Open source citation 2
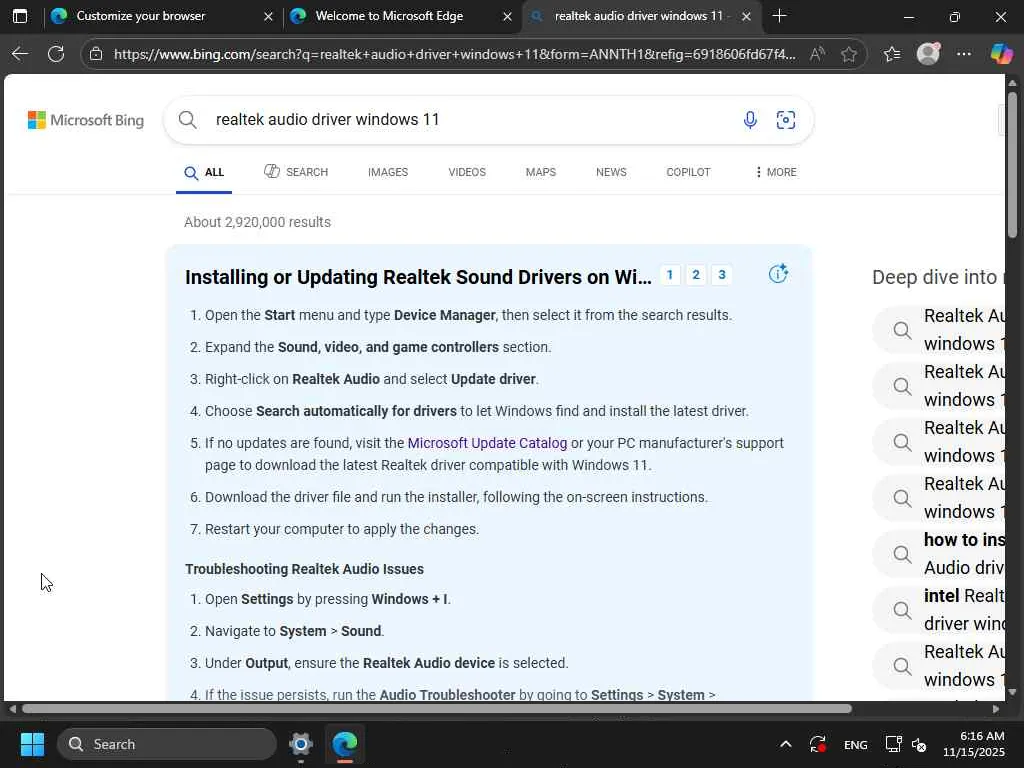1024x768 pixels. click(696, 274)
